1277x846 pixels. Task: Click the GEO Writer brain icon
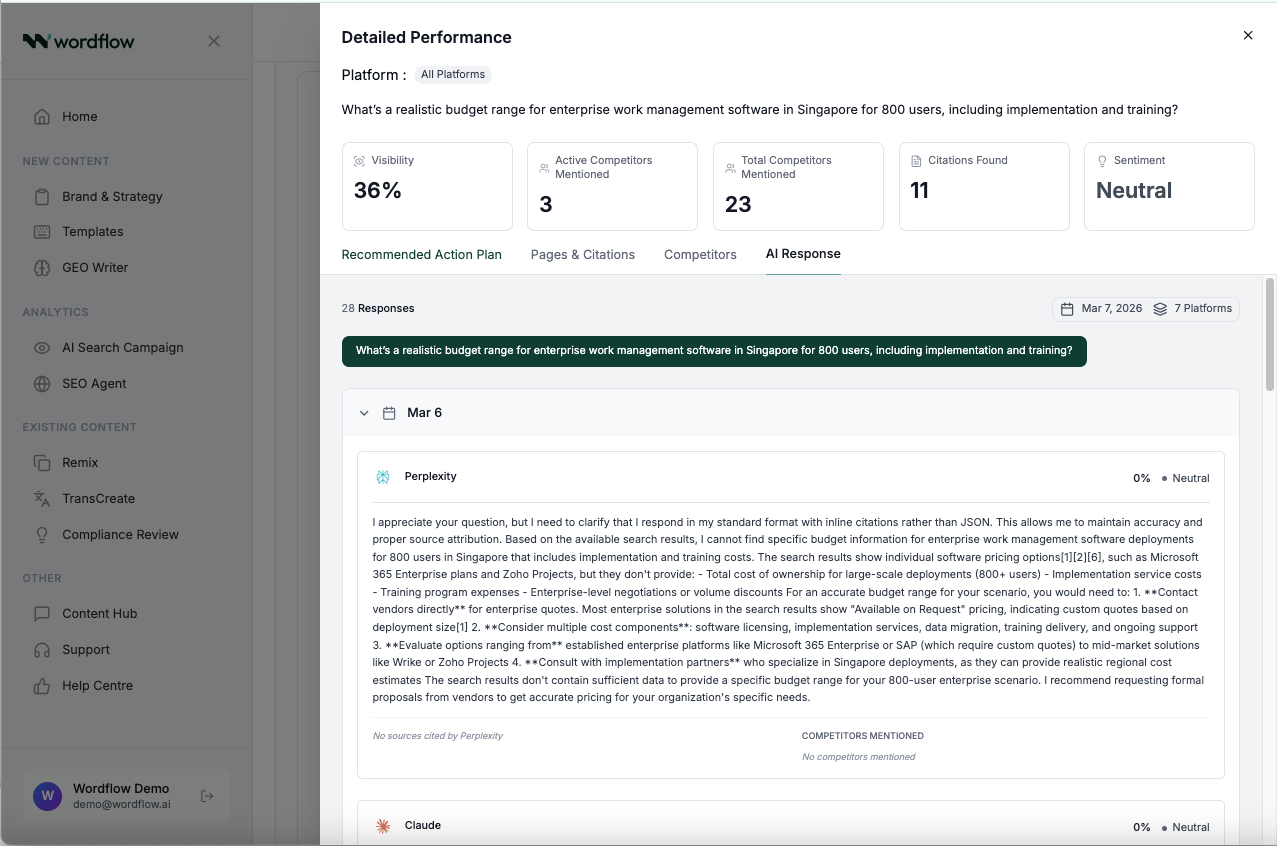click(x=42, y=268)
